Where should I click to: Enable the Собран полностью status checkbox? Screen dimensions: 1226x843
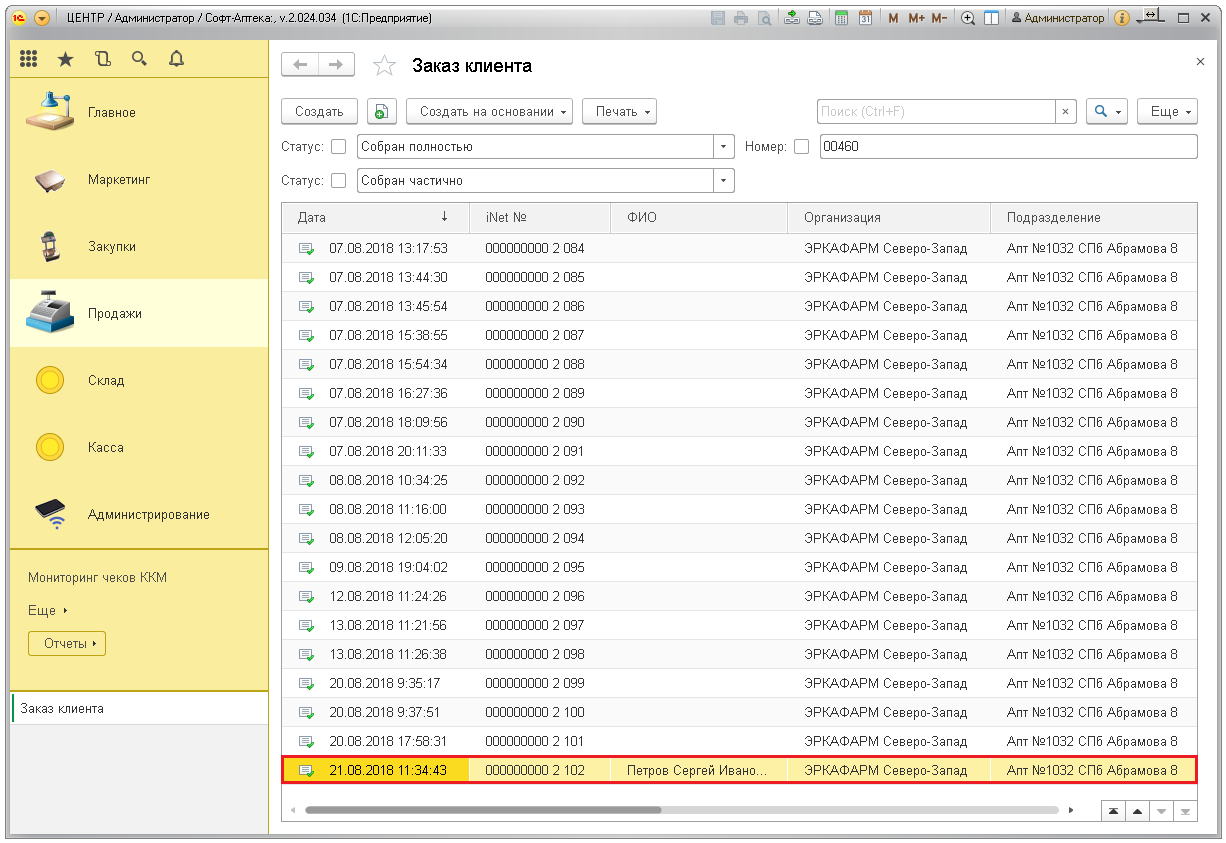(338, 147)
